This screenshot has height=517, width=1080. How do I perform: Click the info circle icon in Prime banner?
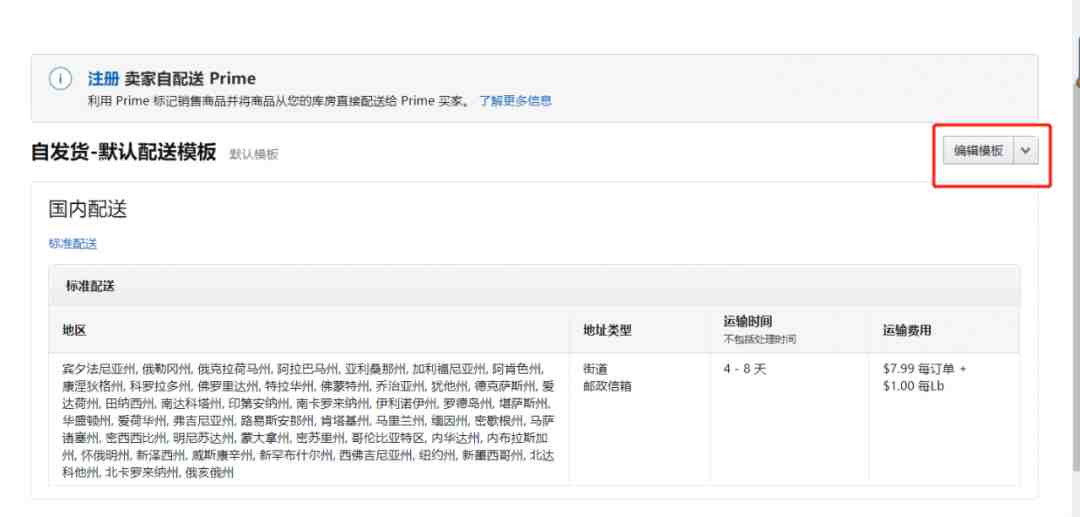[60, 78]
